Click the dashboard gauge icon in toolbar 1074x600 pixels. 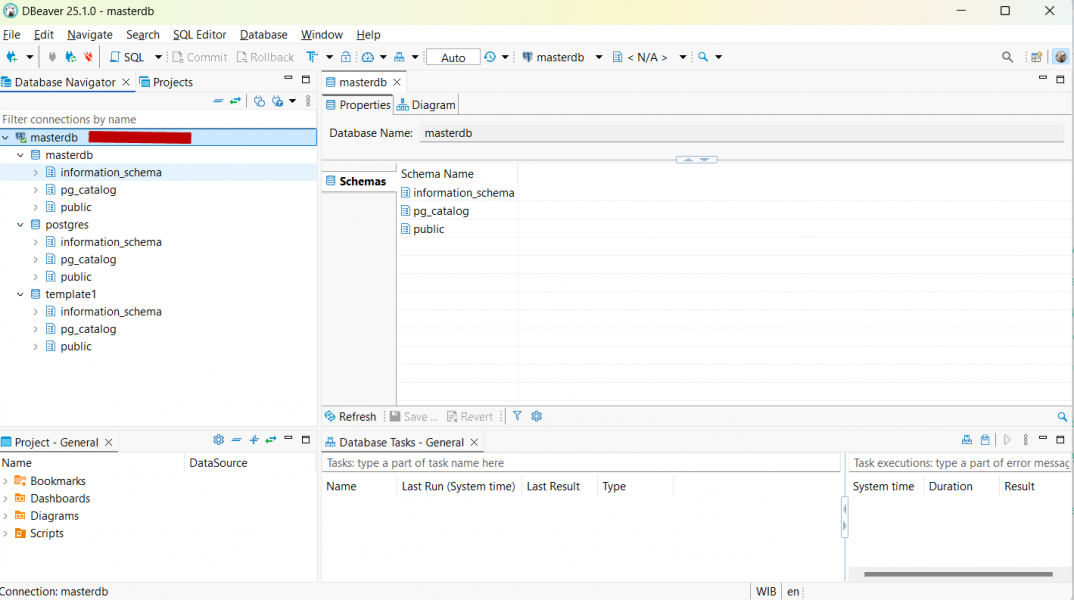[x=368, y=57]
